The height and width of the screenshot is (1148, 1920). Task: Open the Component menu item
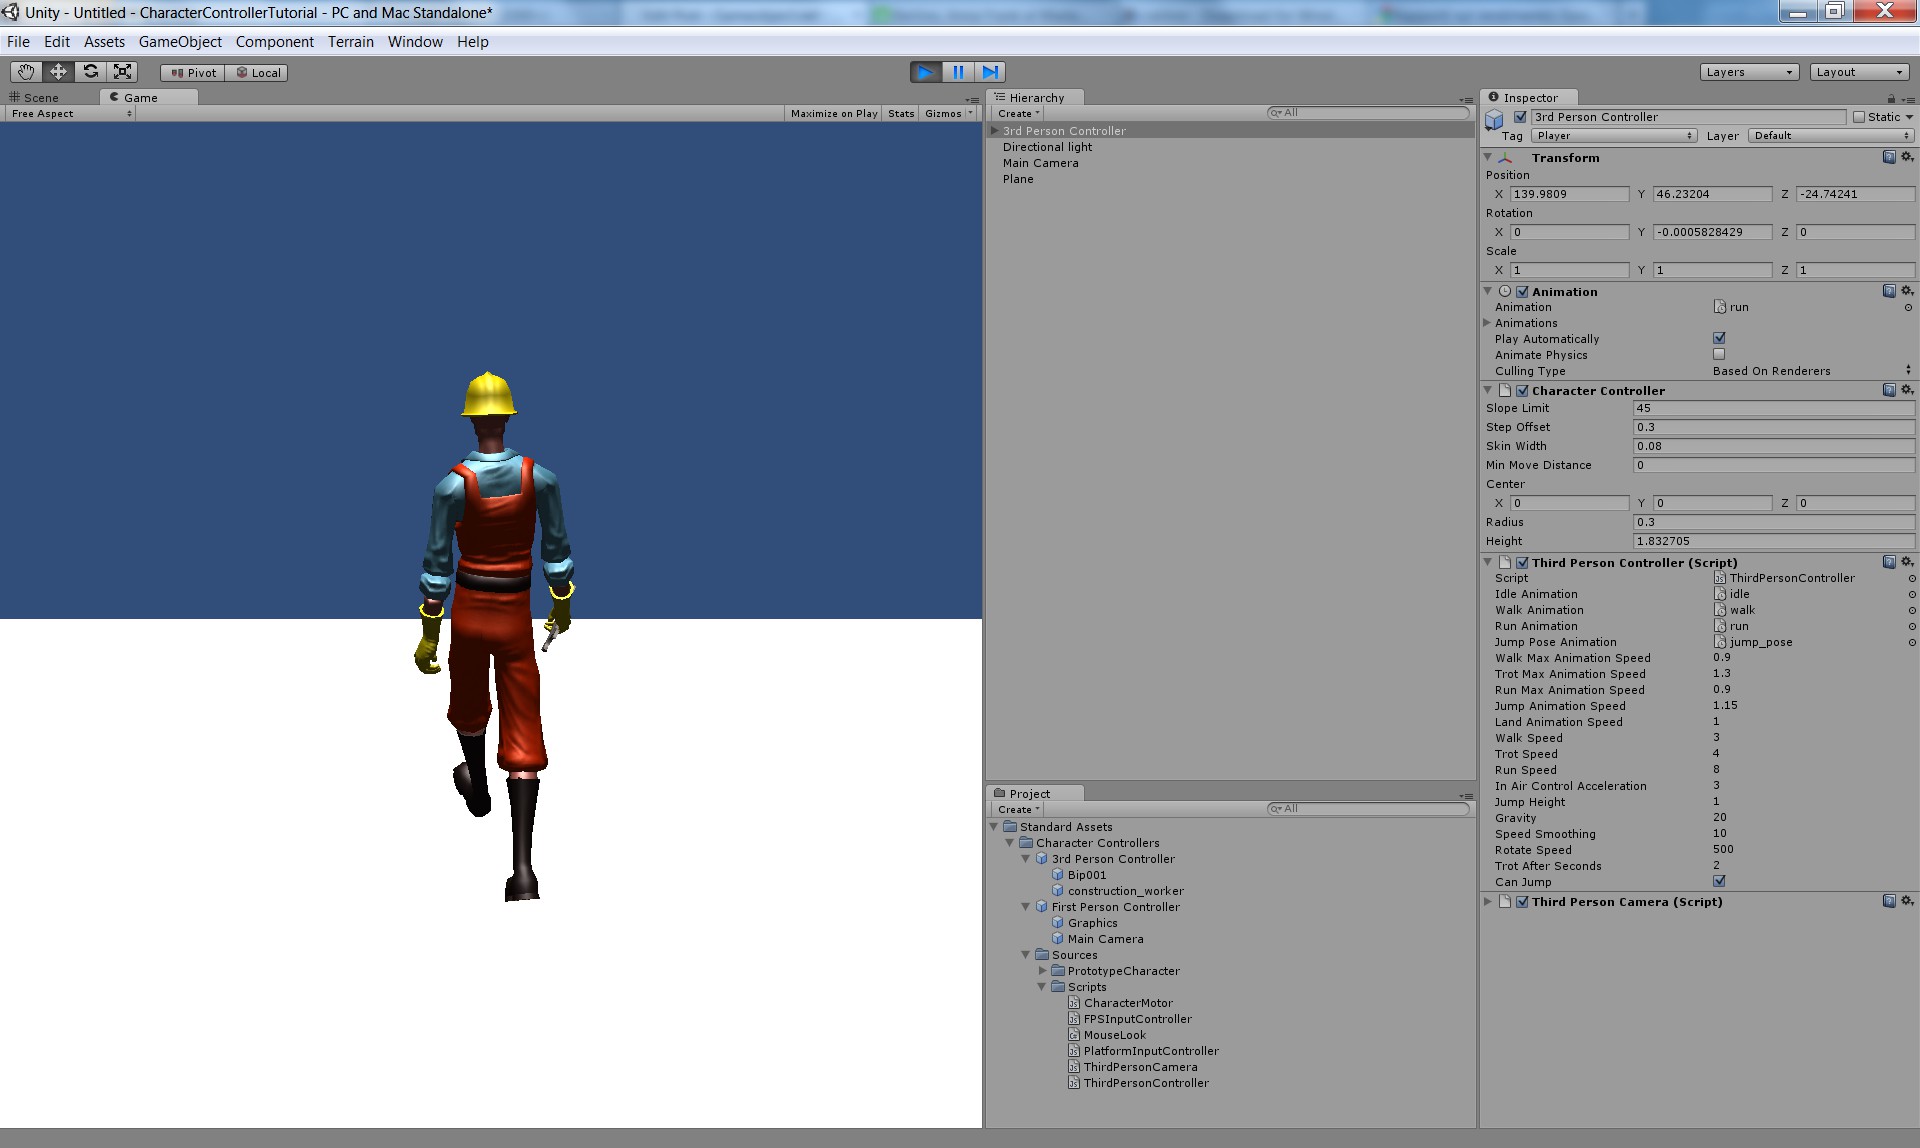click(x=273, y=41)
